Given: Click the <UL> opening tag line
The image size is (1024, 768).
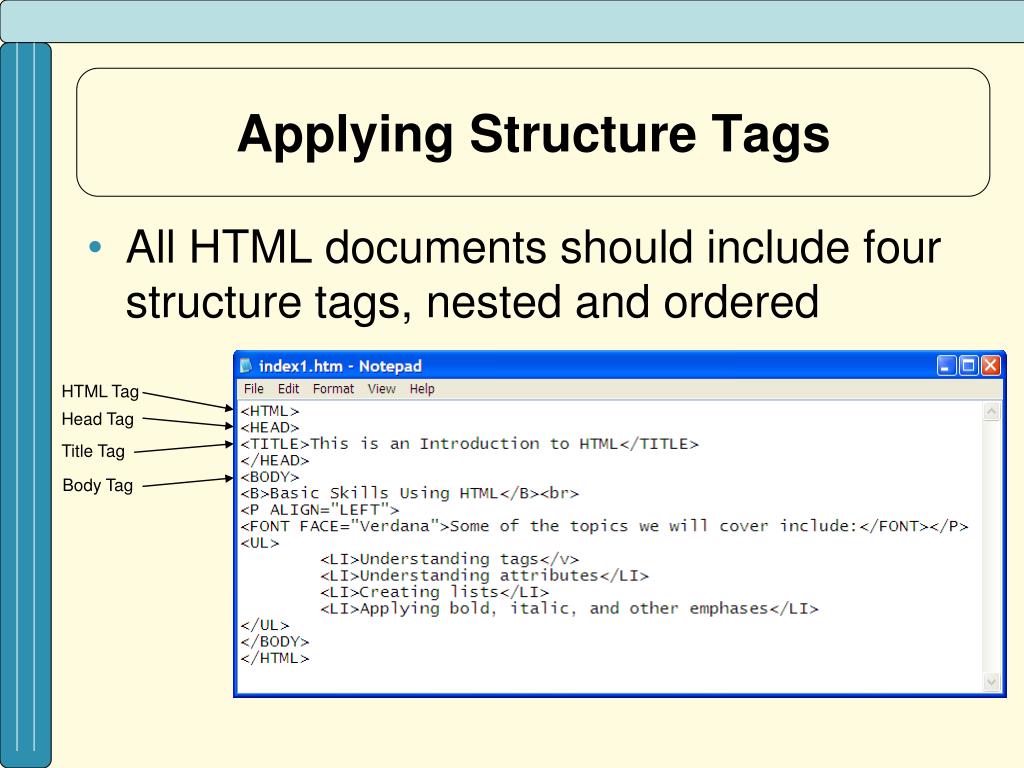Looking at the screenshot, I should (260, 543).
